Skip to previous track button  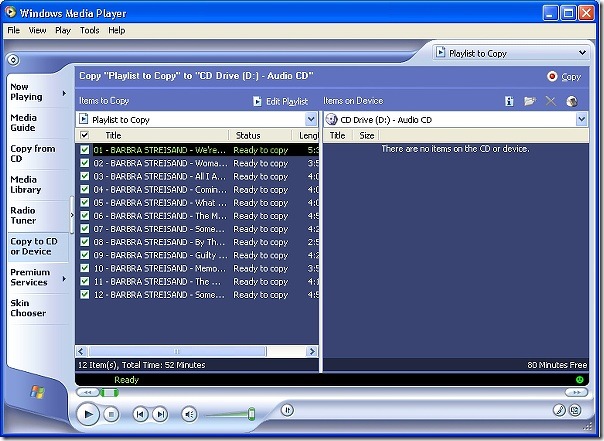pos(140,414)
